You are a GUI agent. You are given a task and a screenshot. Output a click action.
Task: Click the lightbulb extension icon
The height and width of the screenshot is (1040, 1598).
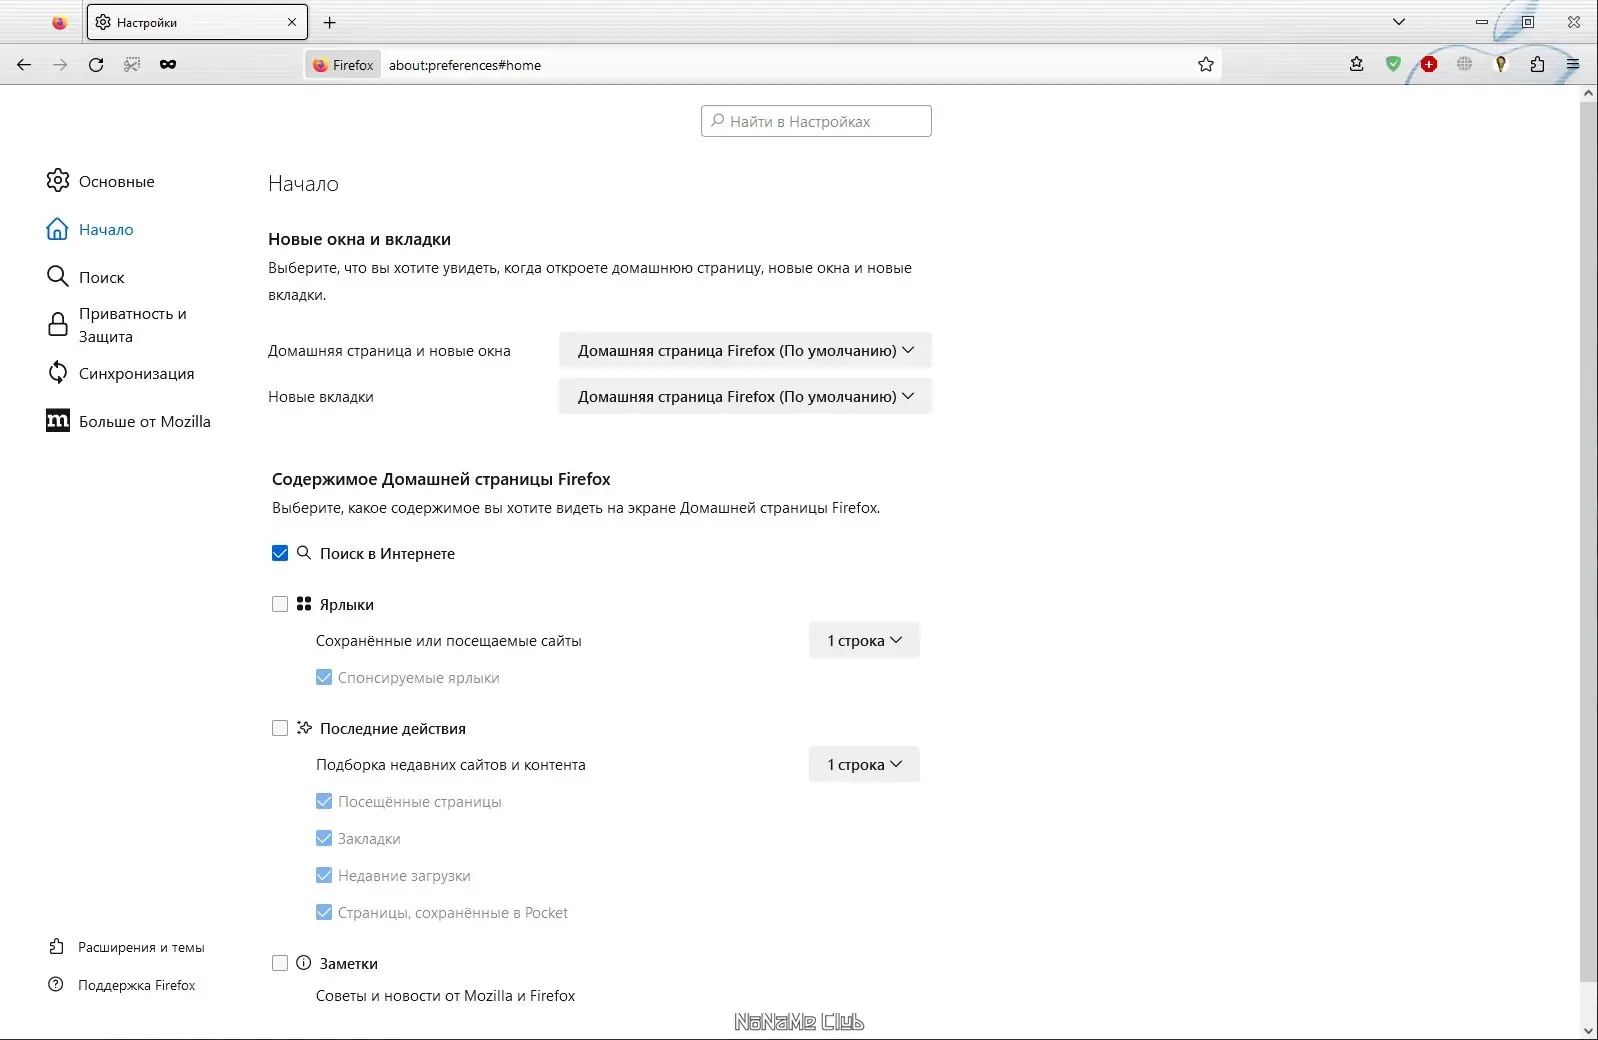click(1501, 65)
